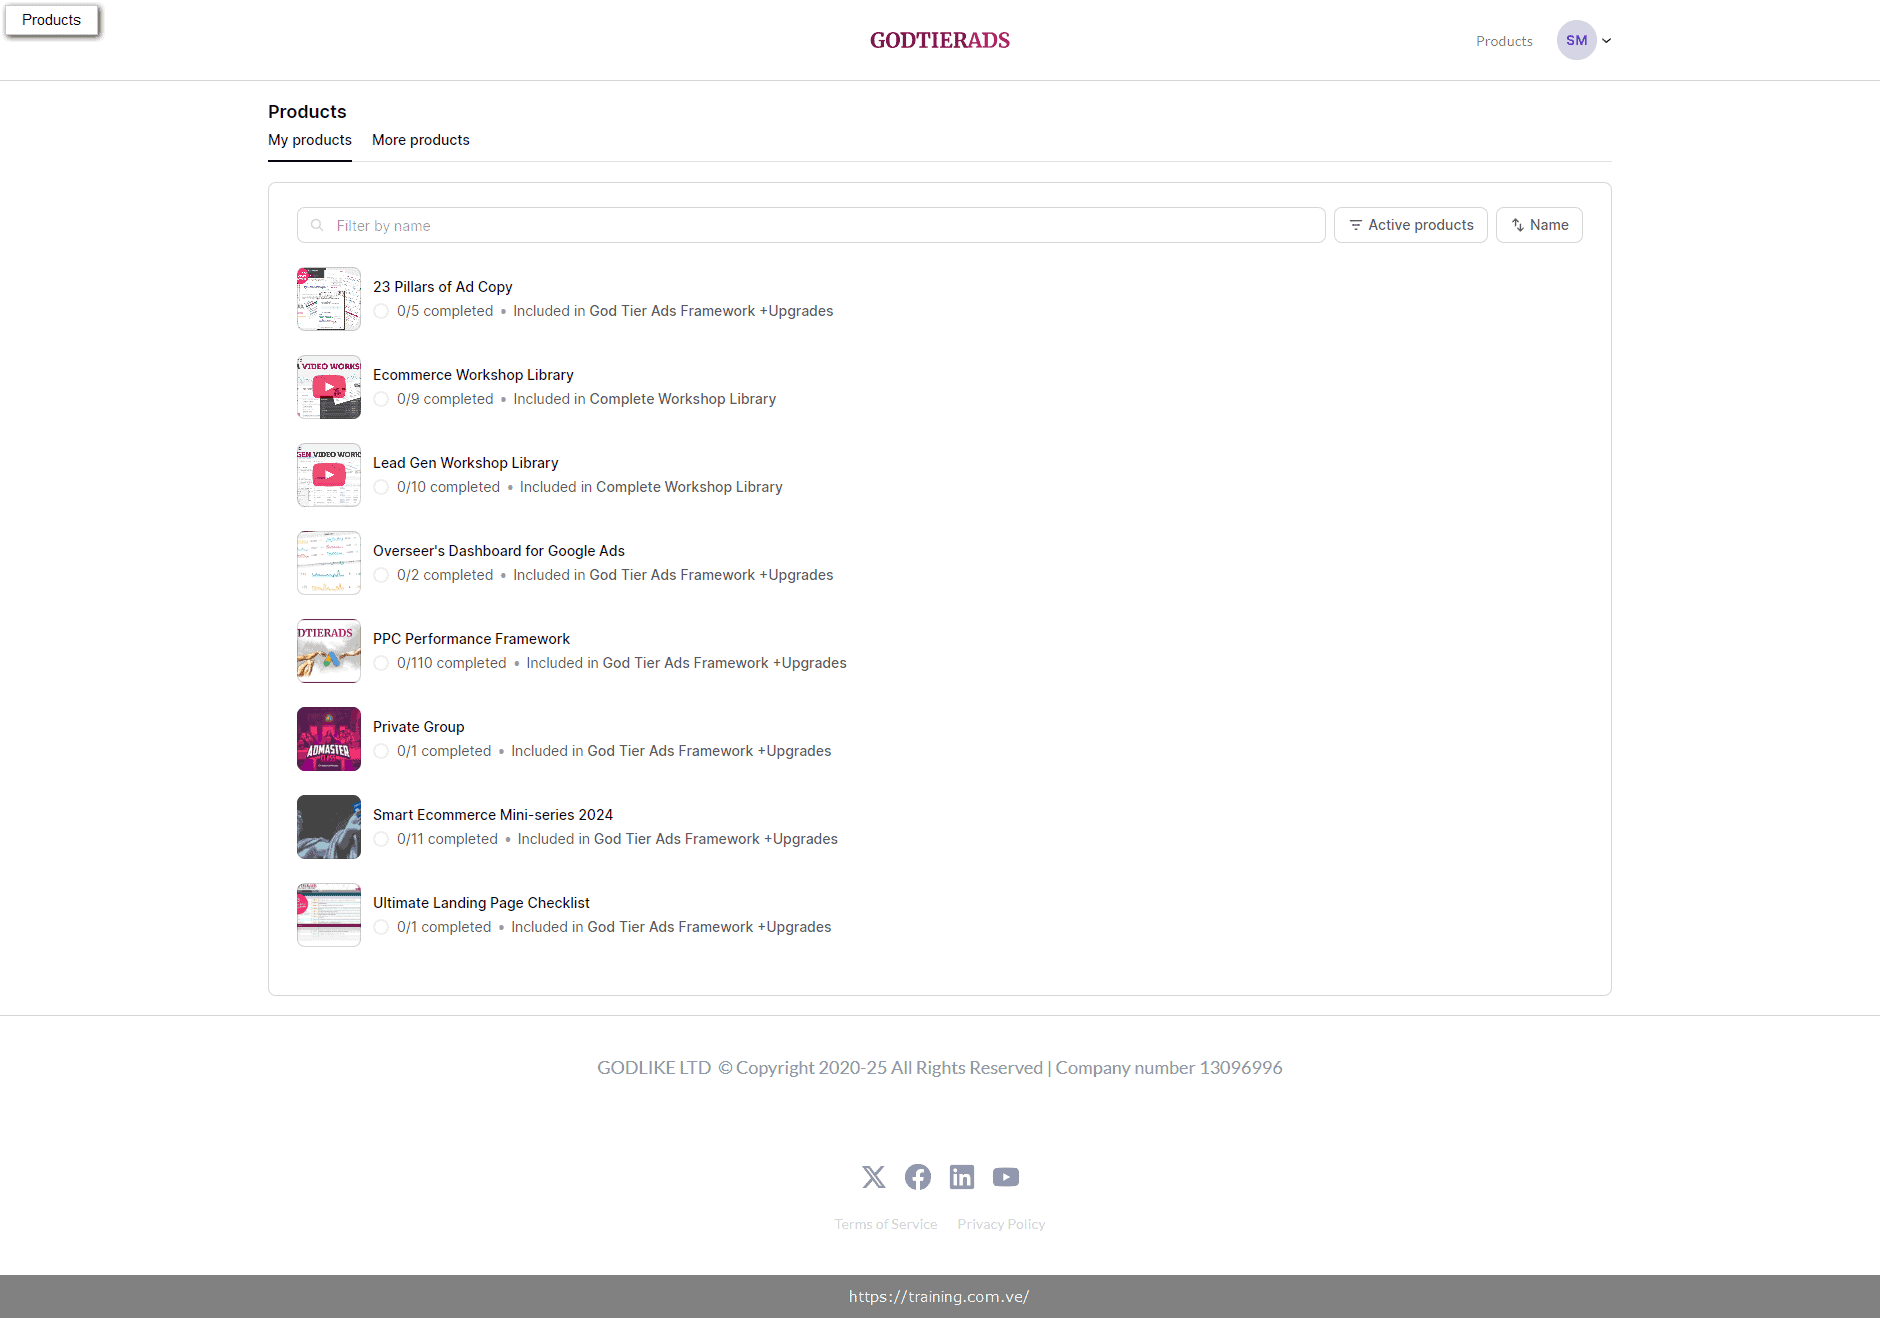Click the 0/10 completed progress indicator
This screenshot has width=1880, height=1318.
click(x=449, y=487)
